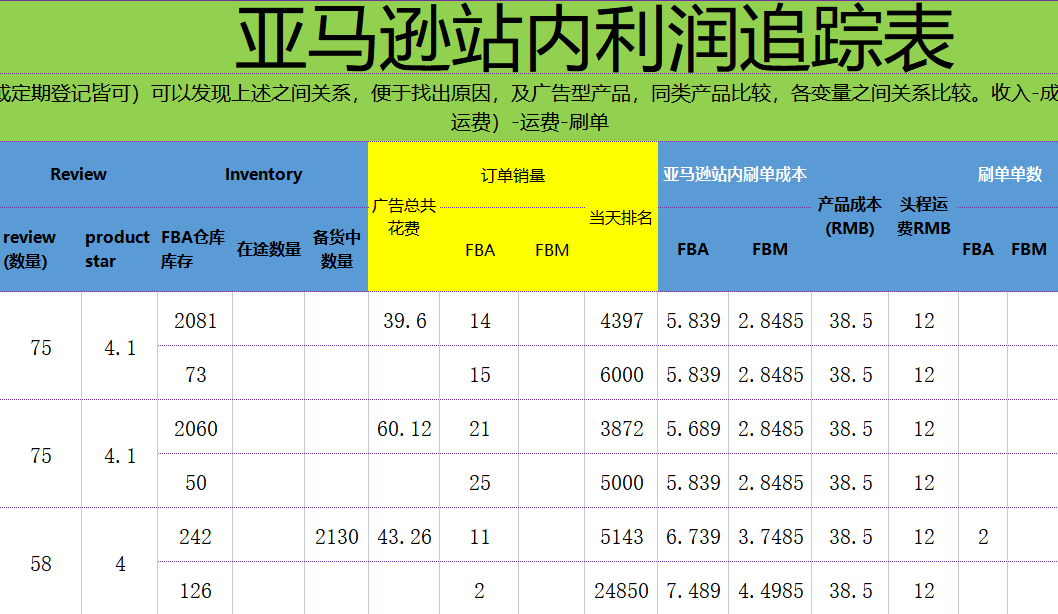Viewport: 1058px width, 614px height.
Task: Select ad spend cell 43.26
Action: pos(404,536)
